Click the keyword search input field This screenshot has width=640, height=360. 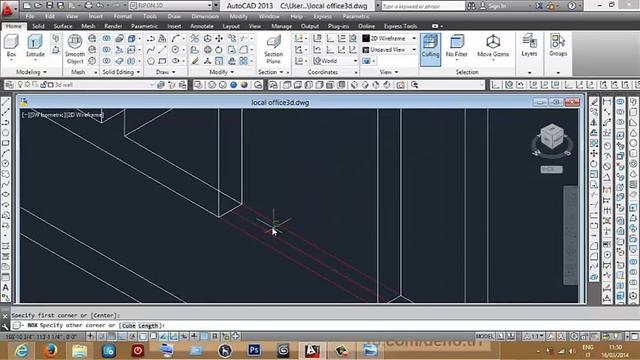coord(423,6)
